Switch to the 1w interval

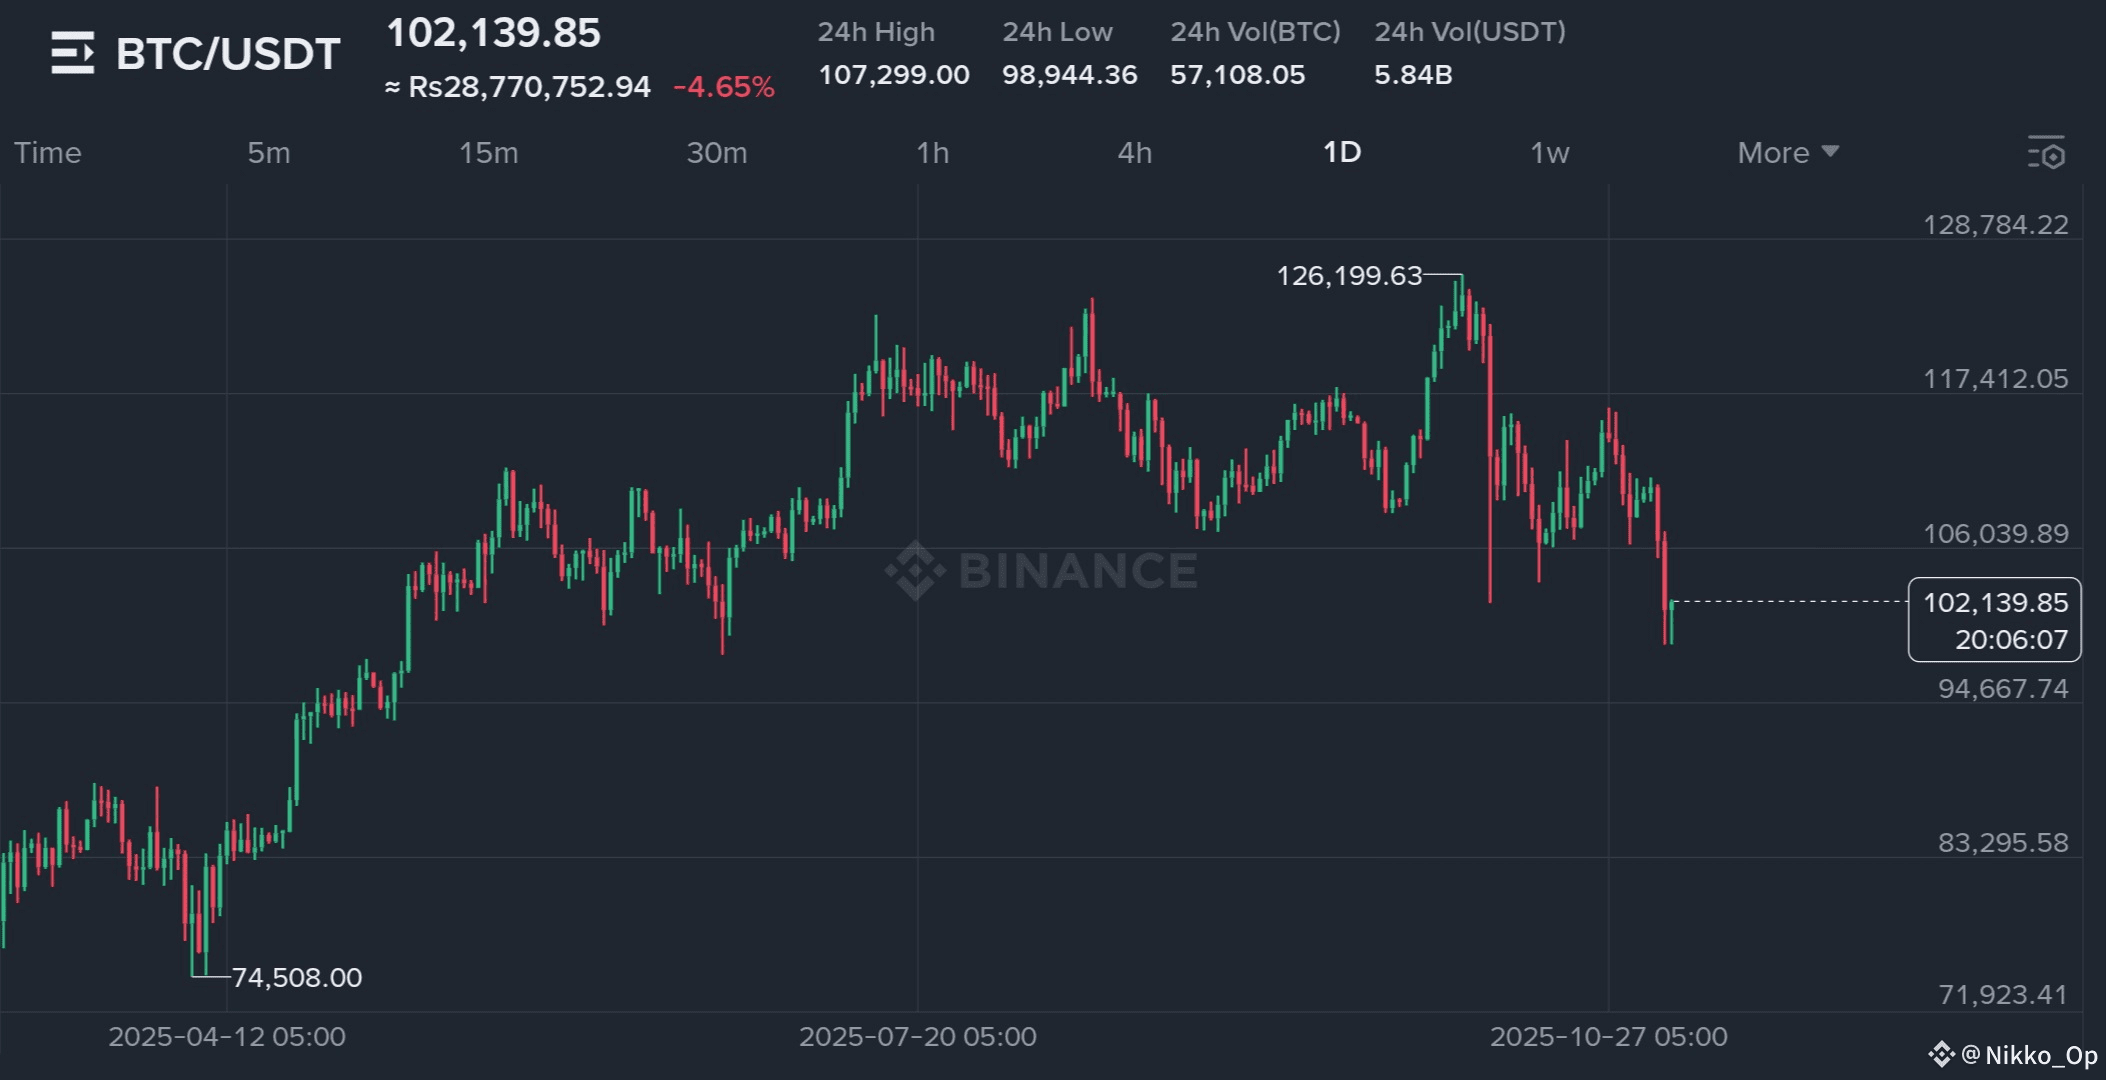click(1549, 153)
